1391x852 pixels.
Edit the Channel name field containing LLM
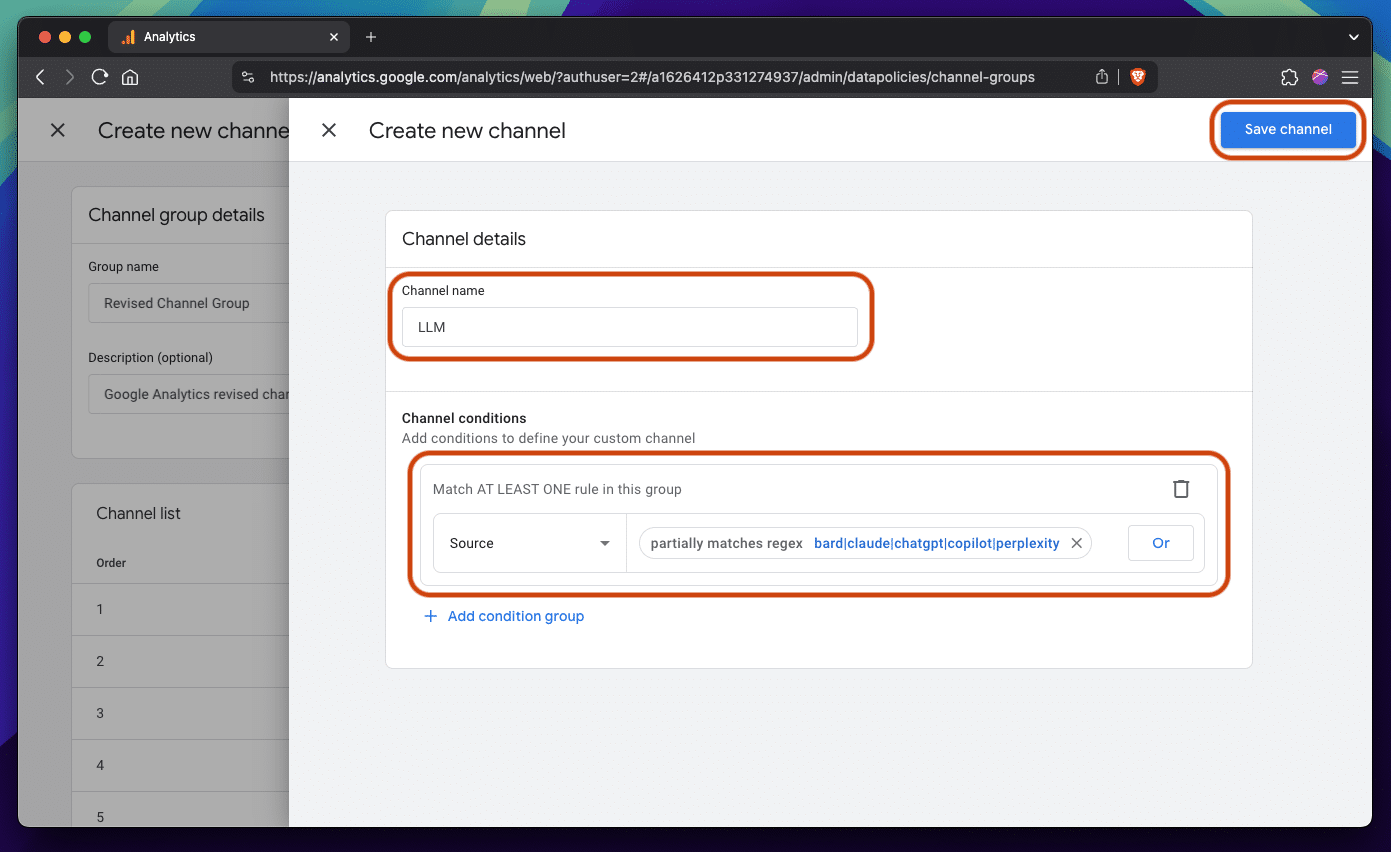tap(630, 327)
